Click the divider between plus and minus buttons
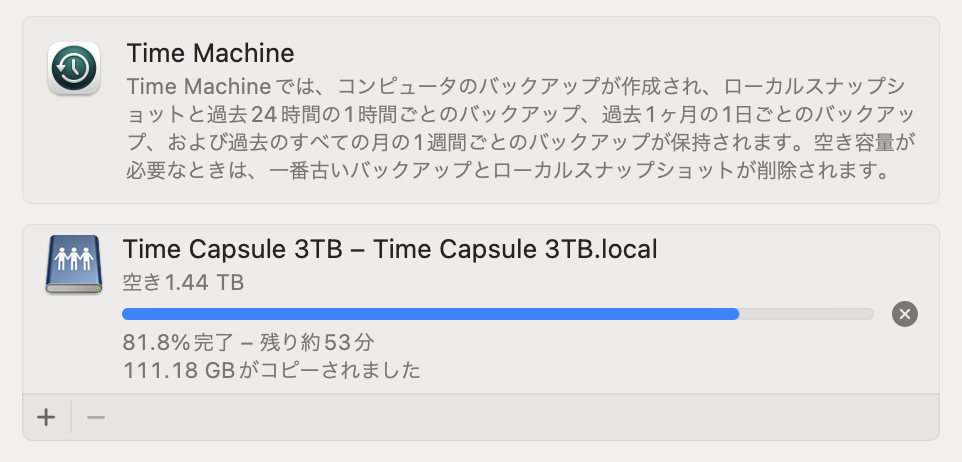Image resolution: width=962 pixels, height=462 pixels. pyautogui.click(x=71, y=417)
